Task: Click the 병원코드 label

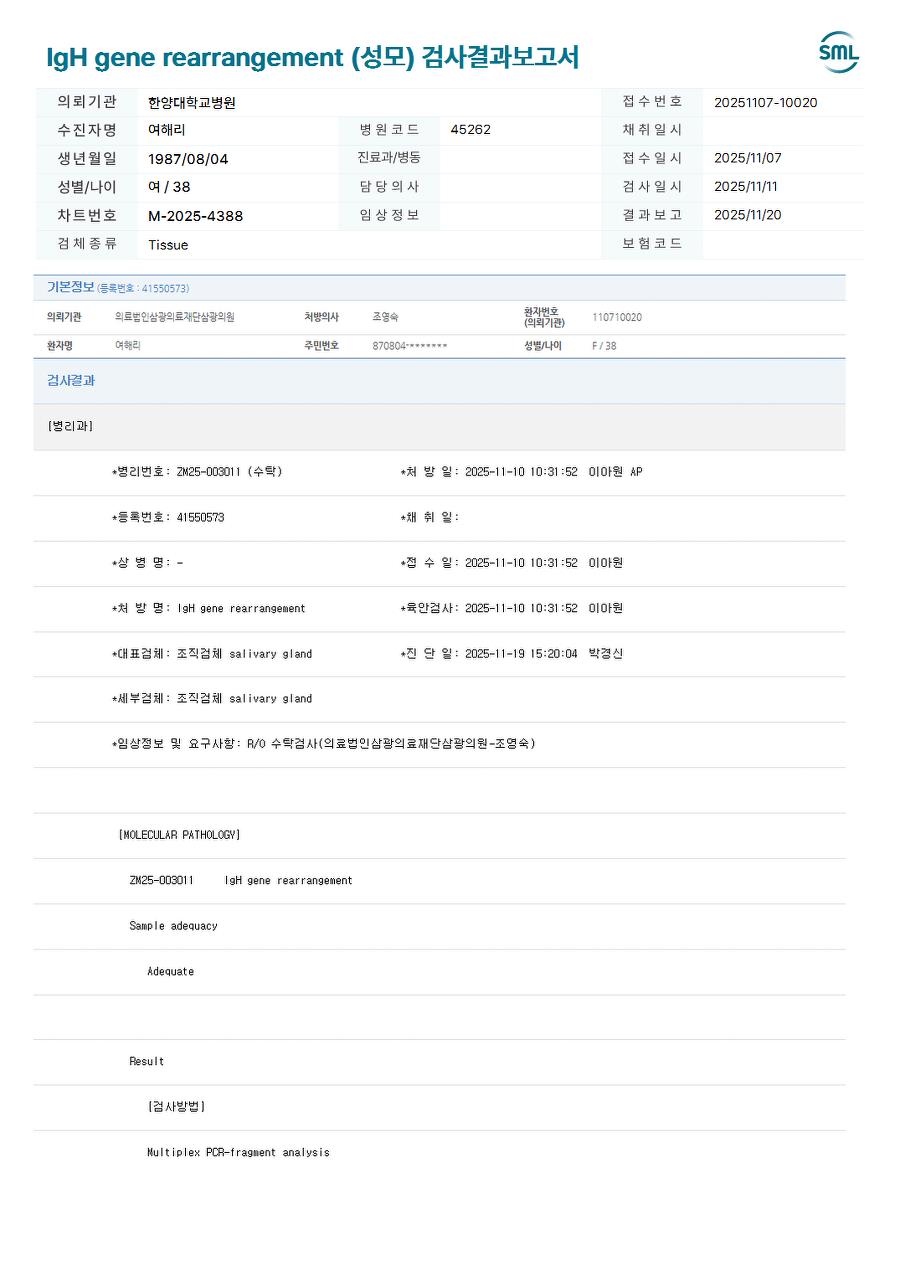Action: 389,130
